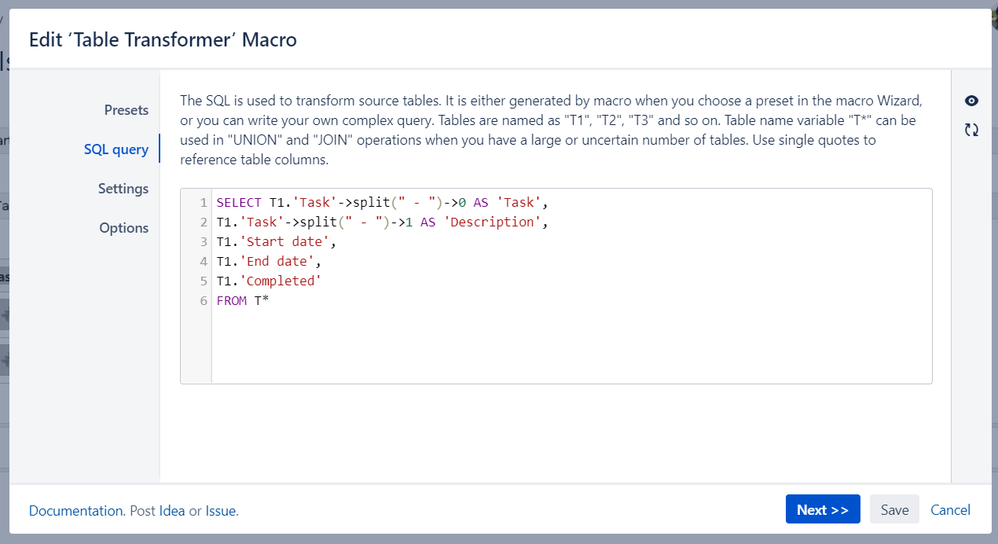998x544 pixels.
Task: Click line number 1 in editor gutter
Action: coord(204,202)
